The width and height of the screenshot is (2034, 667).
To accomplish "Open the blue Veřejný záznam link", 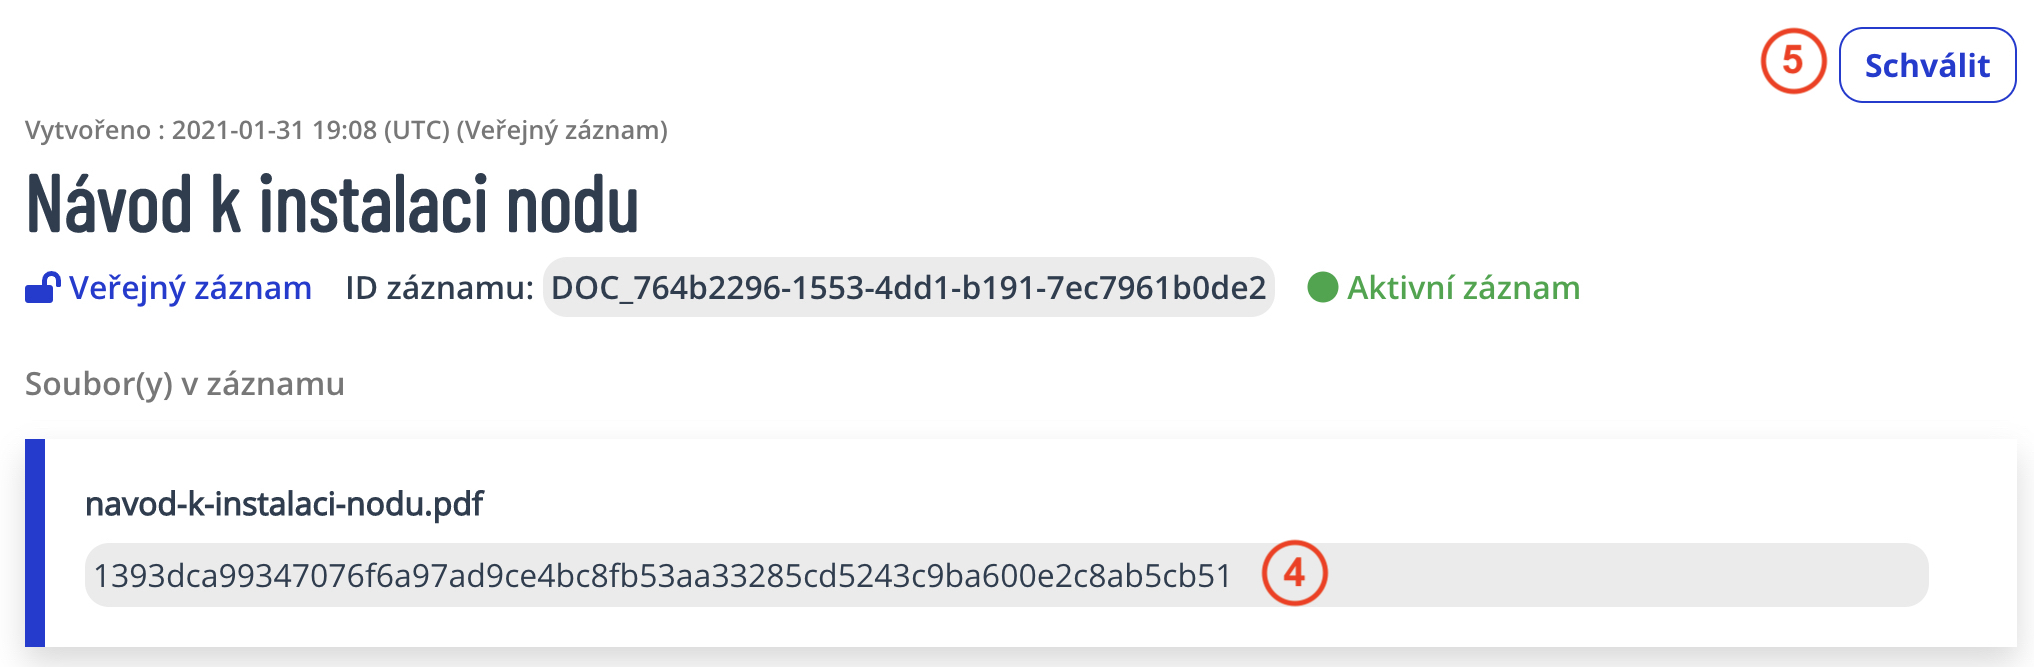I will 190,288.
